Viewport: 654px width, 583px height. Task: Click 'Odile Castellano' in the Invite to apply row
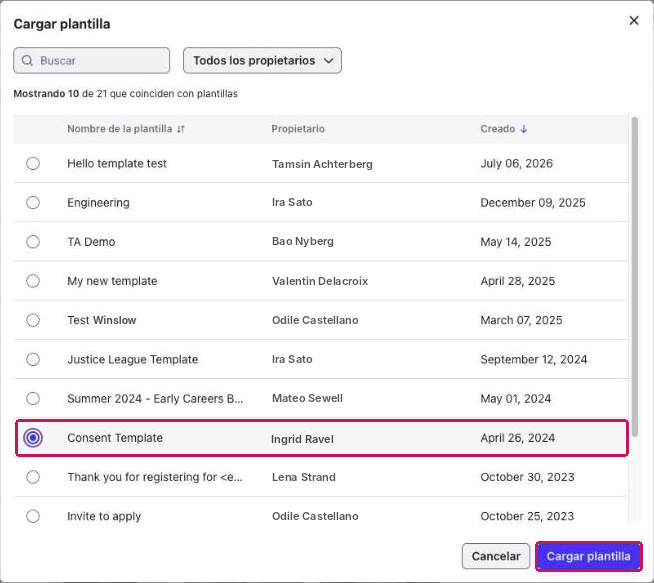tap(315, 516)
